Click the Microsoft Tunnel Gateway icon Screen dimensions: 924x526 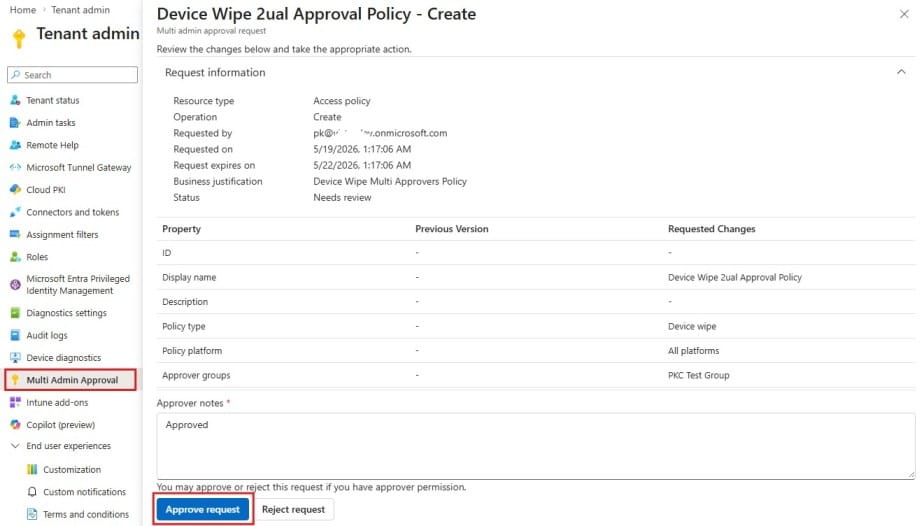[15, 167]
